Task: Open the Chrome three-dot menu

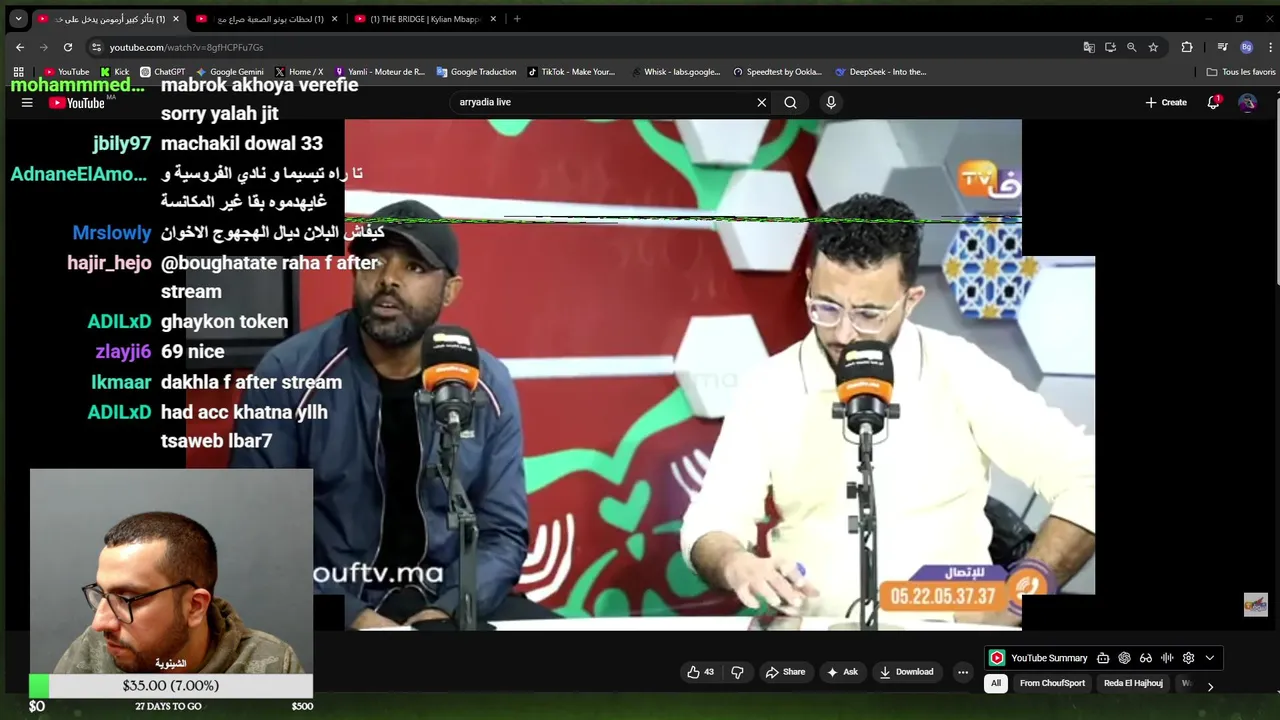Action: 1270,47
